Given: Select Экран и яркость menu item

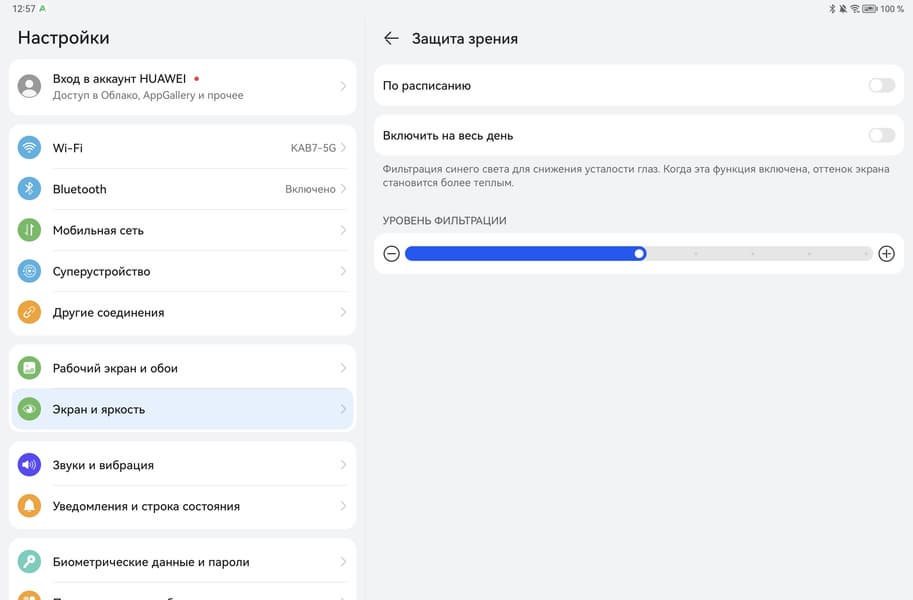Looking at the screenshot, I should (x=180, y=409).
